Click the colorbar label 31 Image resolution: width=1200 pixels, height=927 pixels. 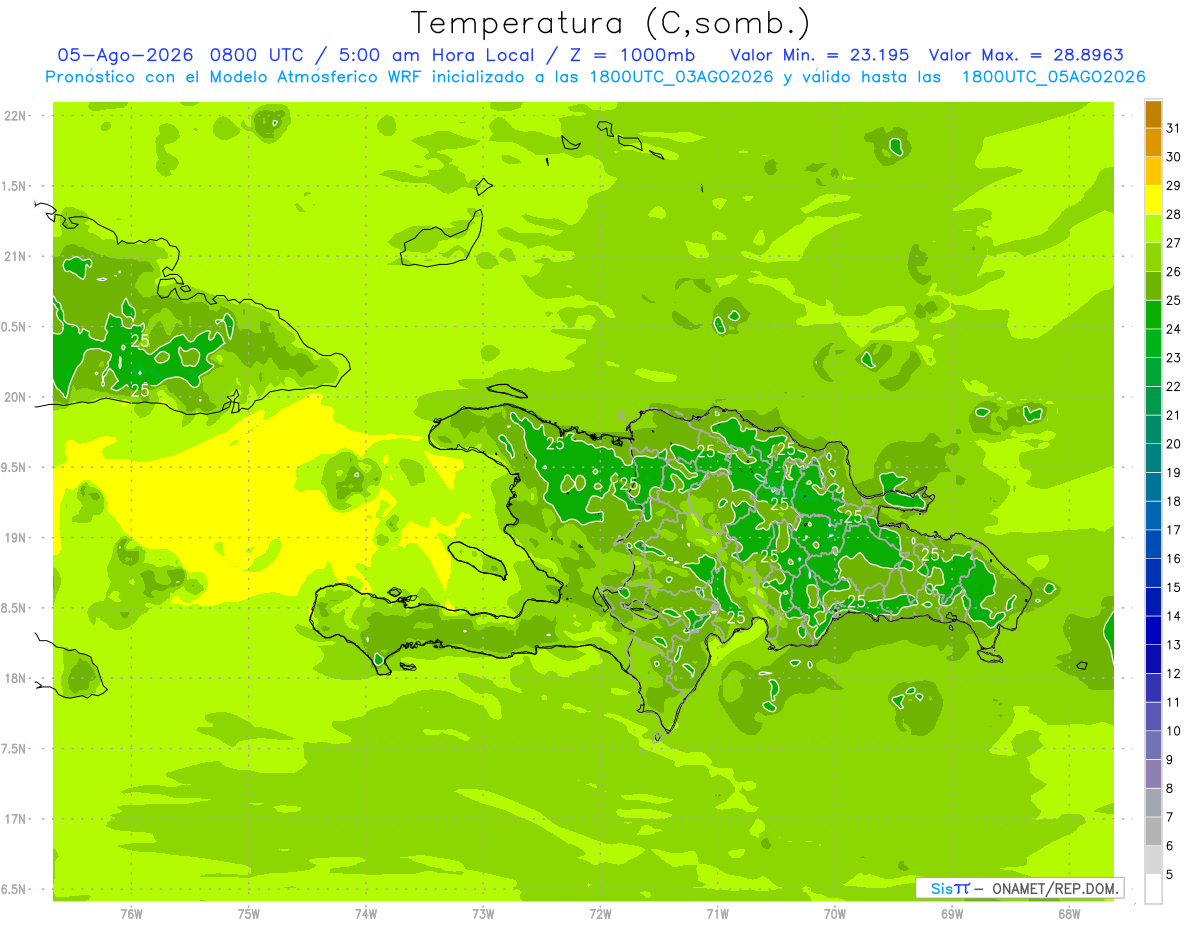[x=1174, y=128]
